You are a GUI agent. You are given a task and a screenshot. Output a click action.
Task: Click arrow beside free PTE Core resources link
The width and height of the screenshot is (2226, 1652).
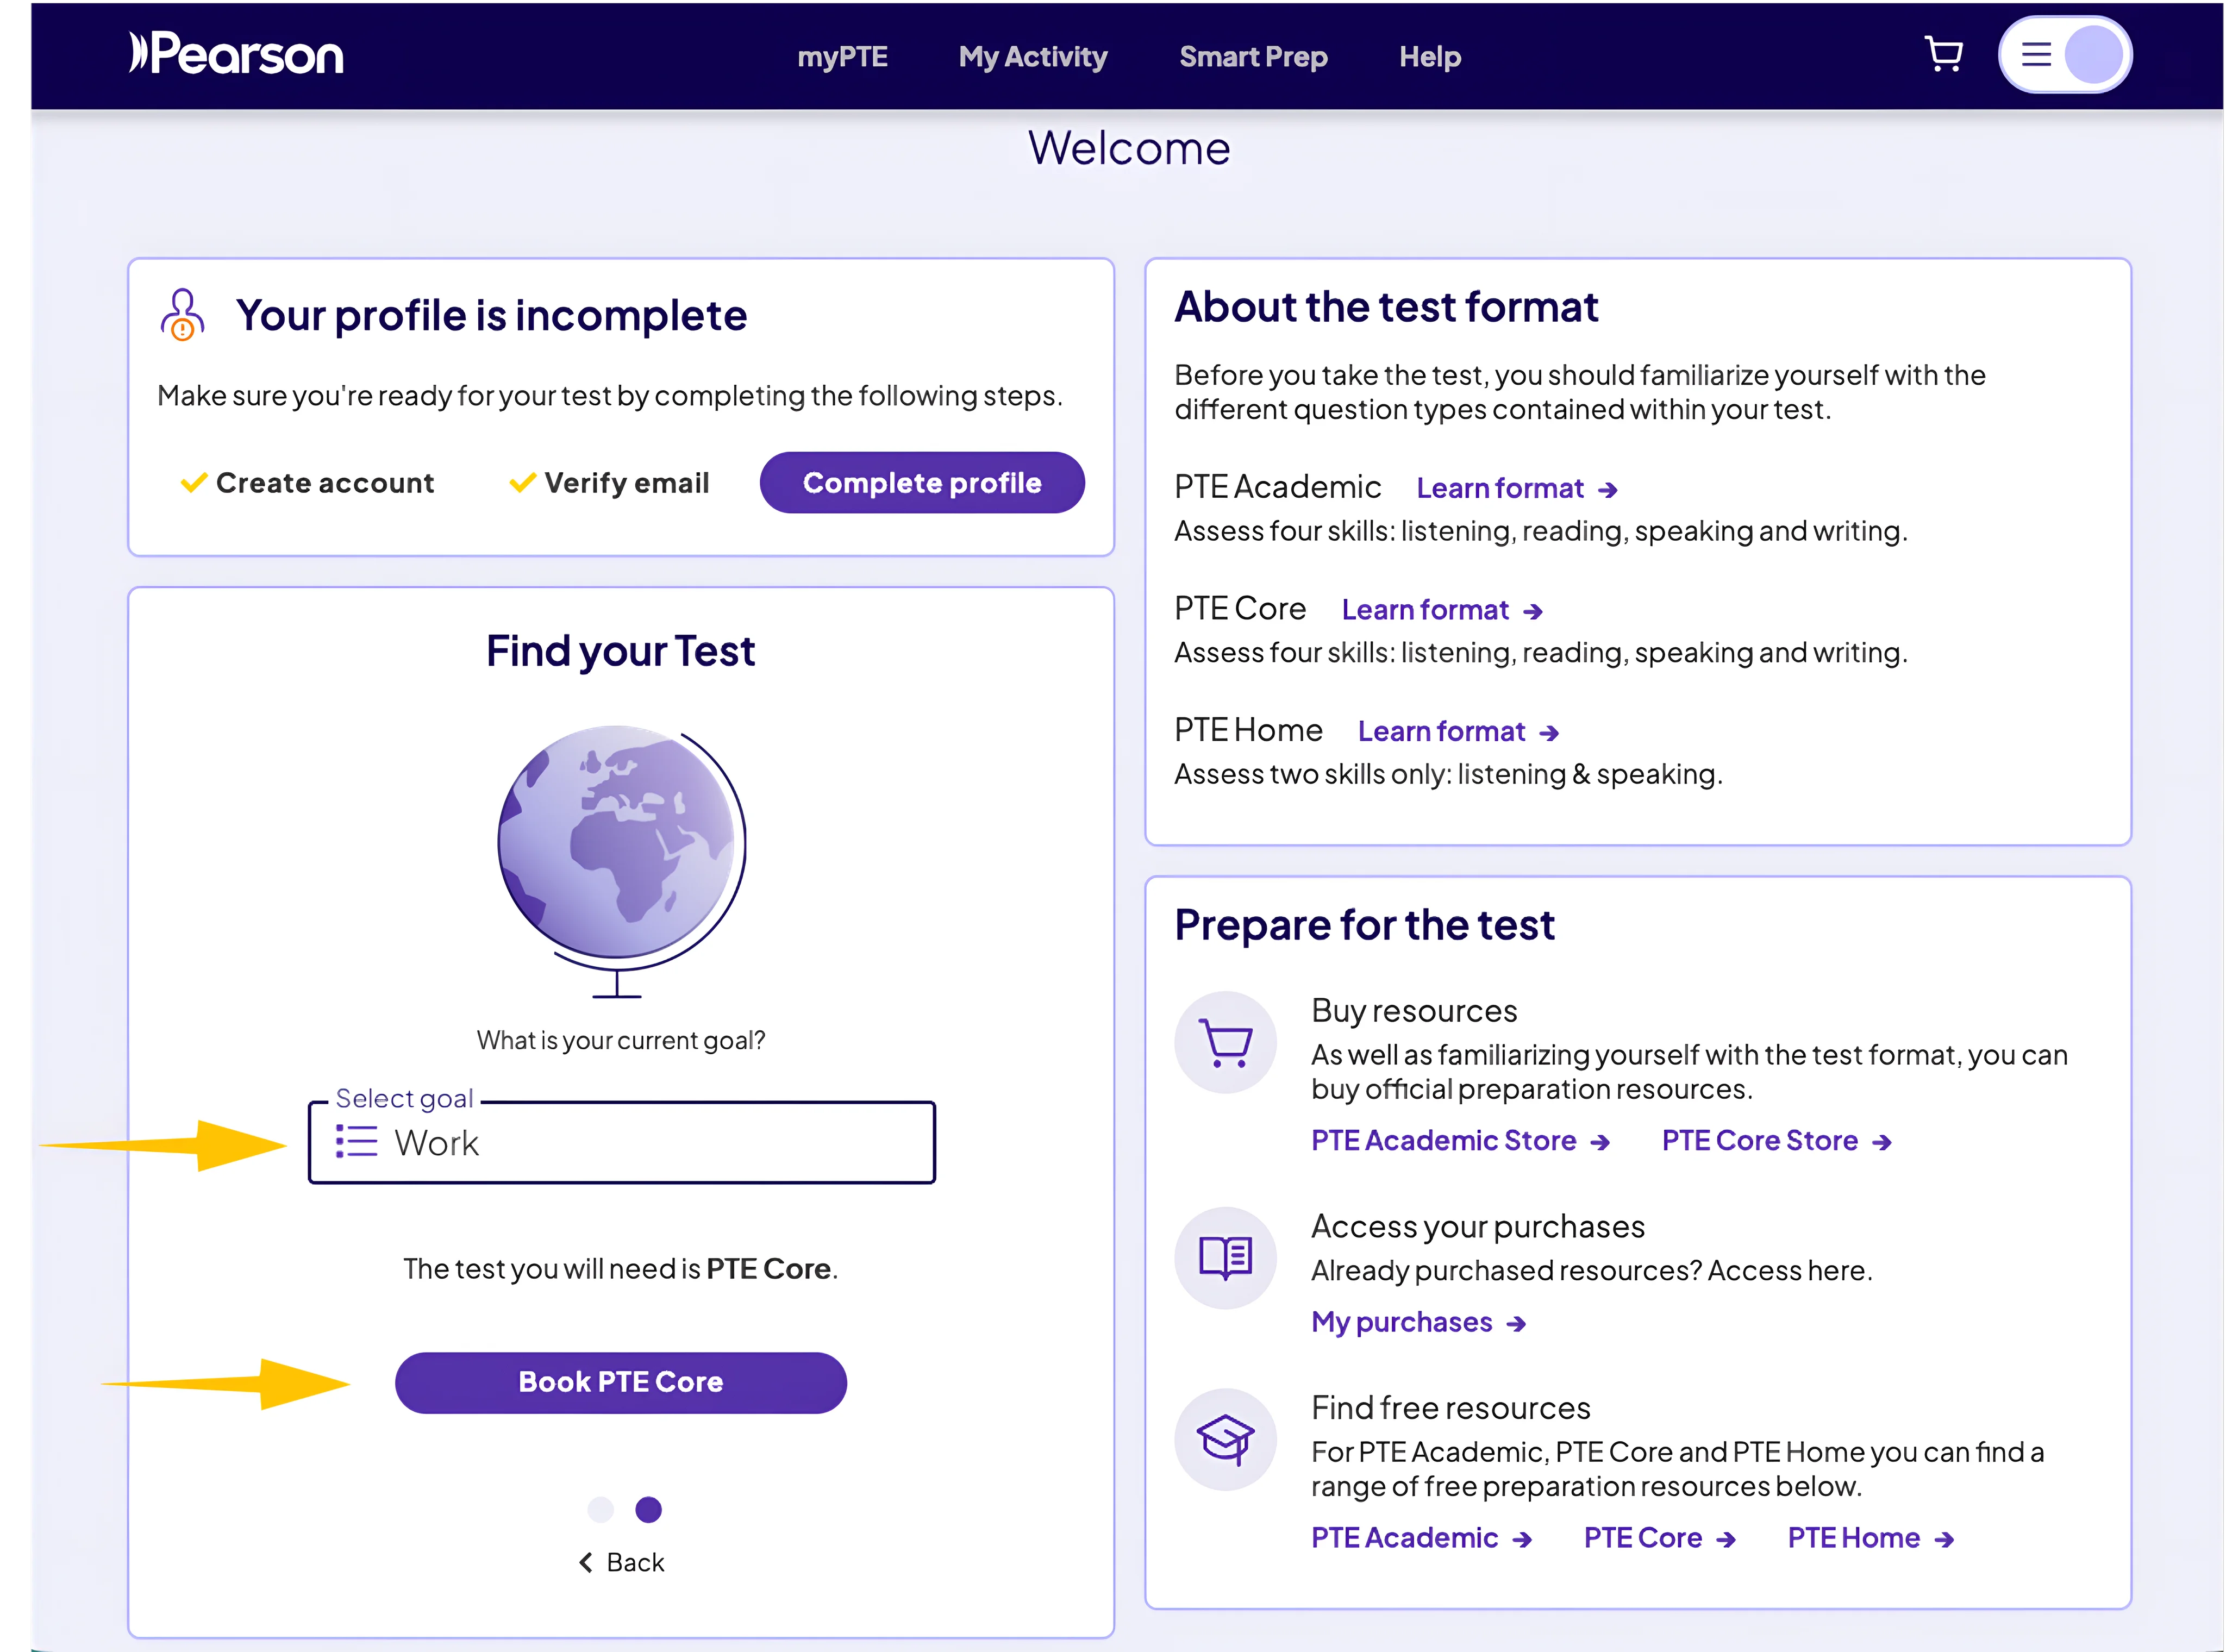point(1726,1540)
